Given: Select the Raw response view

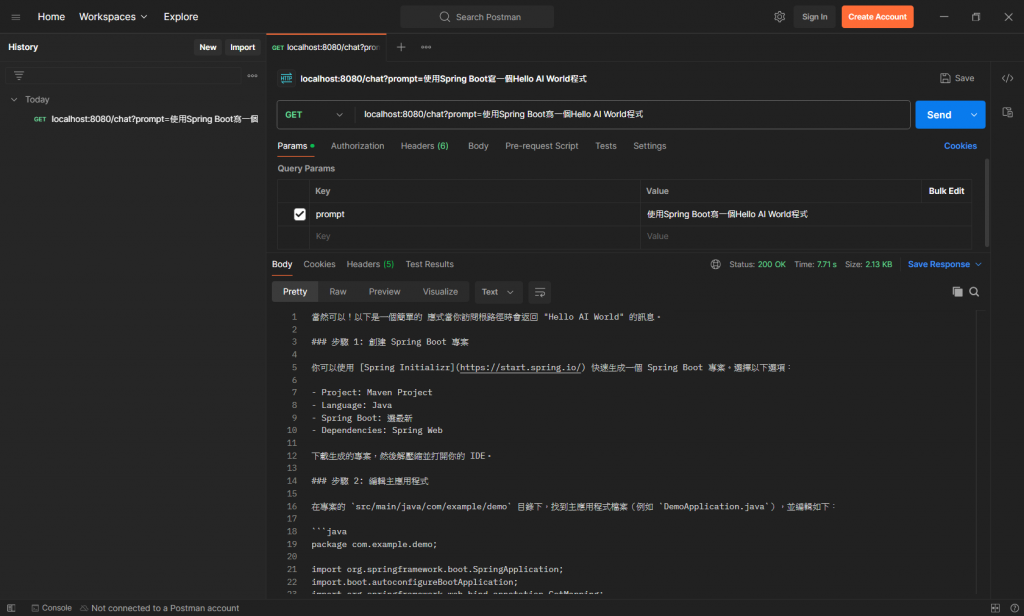Looking at the screenshot, I should click(x=338, y=292).
